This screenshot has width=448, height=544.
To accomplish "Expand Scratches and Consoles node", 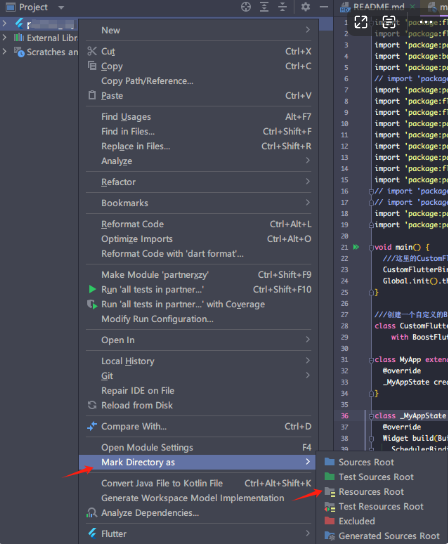I will click(5, 51).
